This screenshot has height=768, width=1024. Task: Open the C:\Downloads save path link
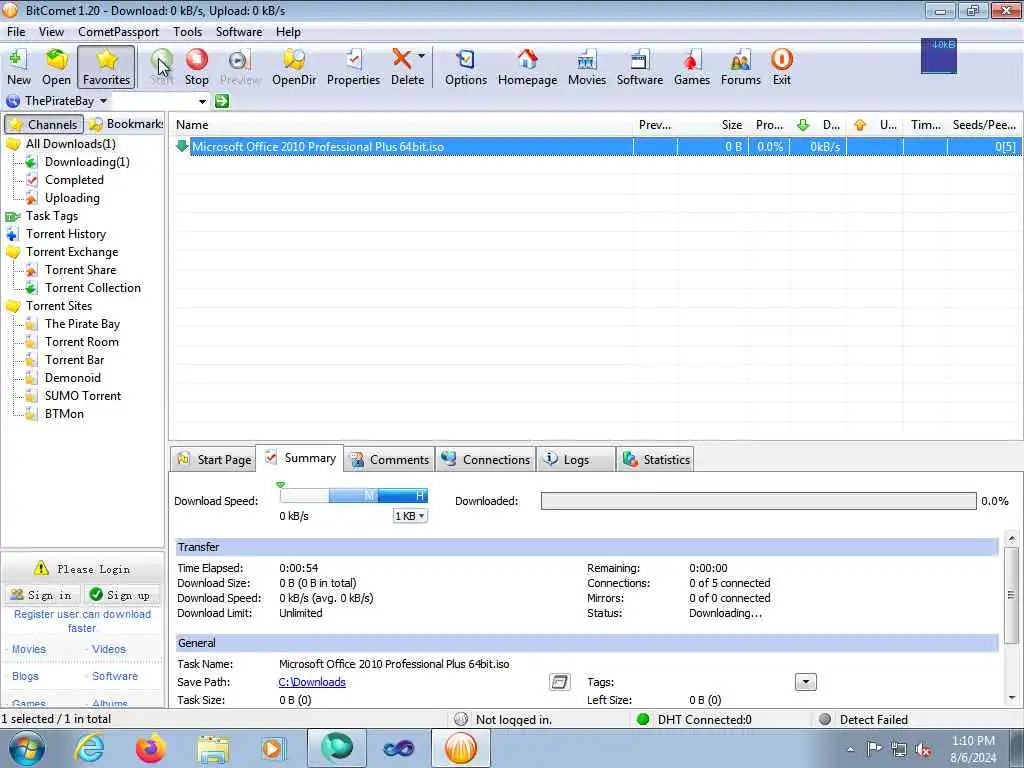click(312, 682)
